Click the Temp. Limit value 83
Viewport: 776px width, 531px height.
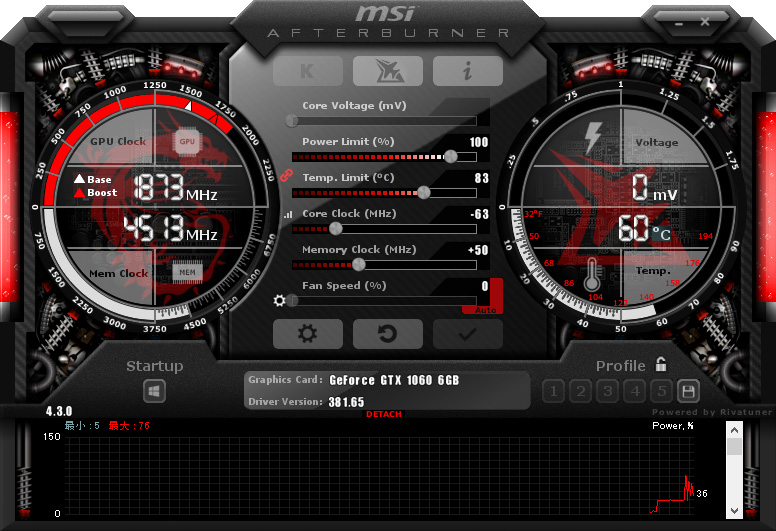click(482, 178)
